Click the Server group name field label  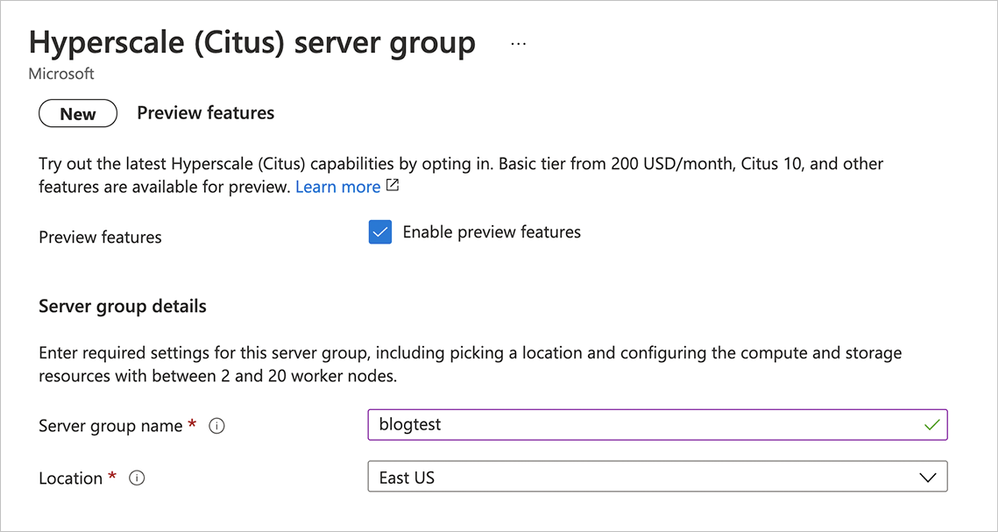coord(110,426)
